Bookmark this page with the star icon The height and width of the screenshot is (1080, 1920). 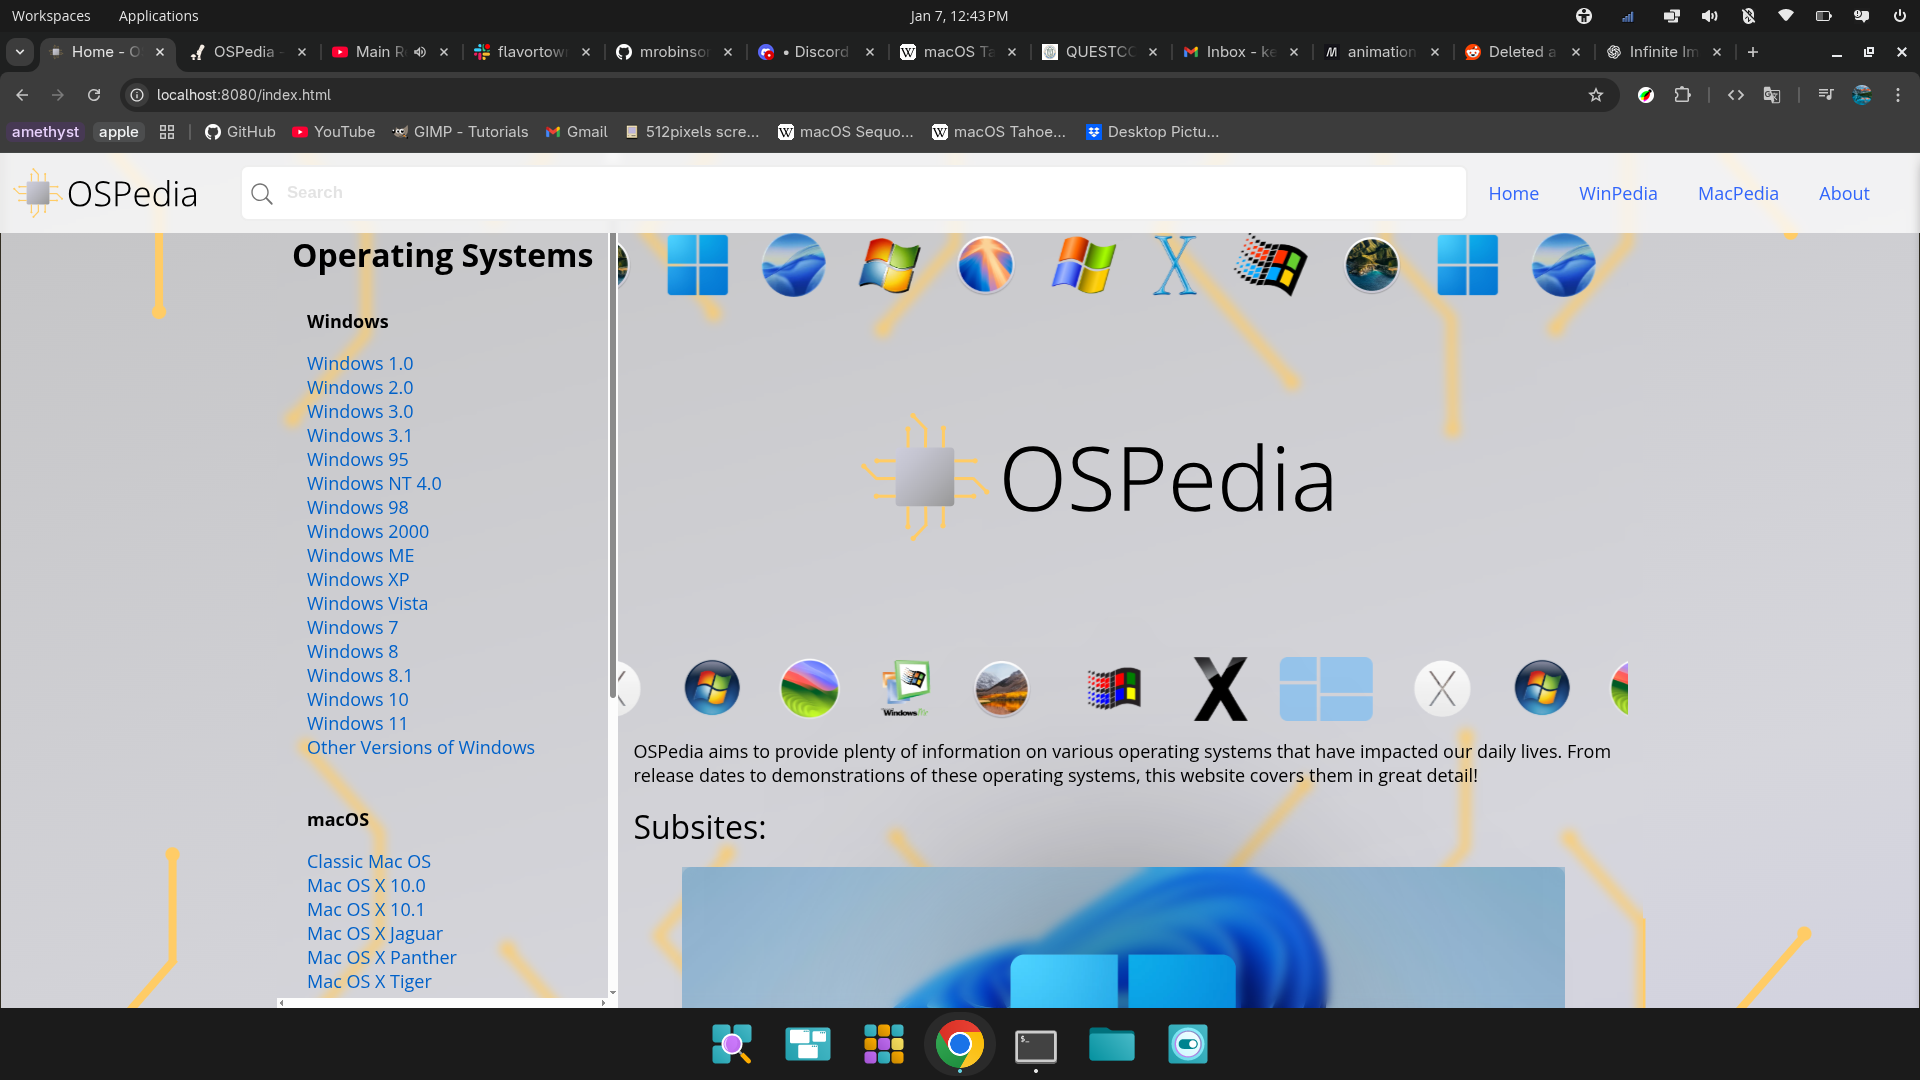1596,95
